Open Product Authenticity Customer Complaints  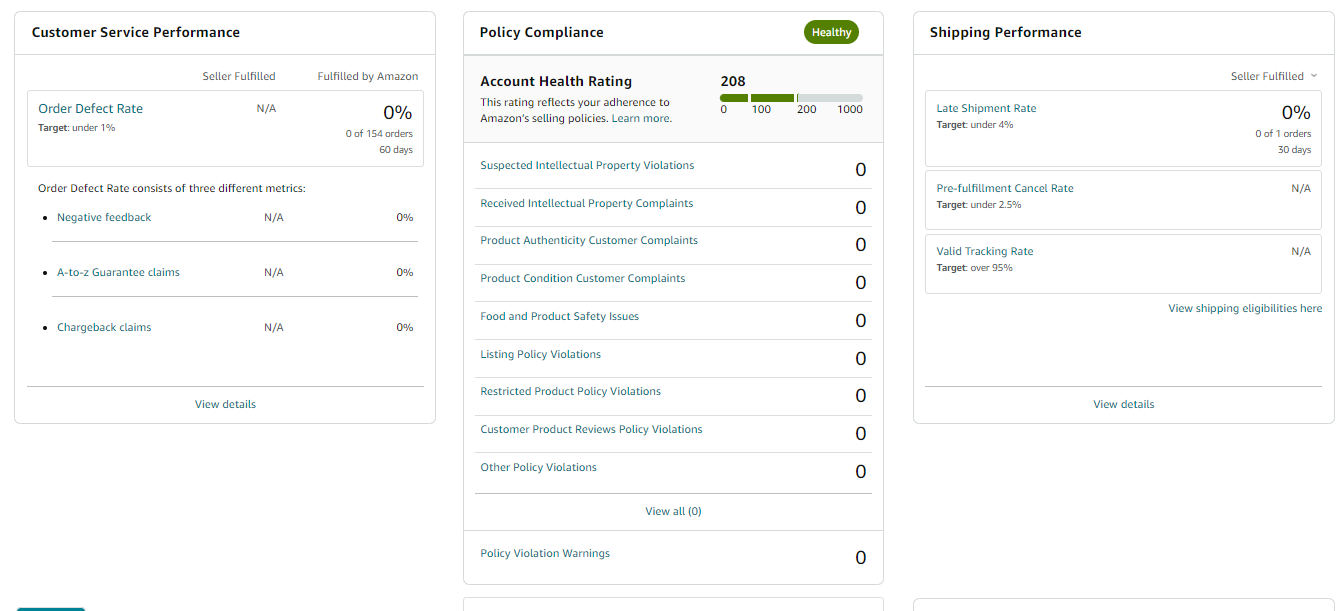point(589,241)
